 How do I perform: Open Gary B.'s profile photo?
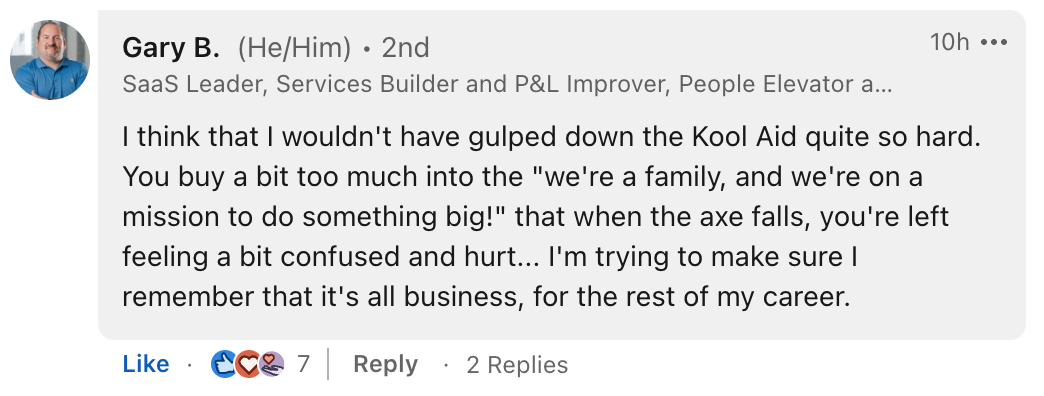tap(50, 60)
